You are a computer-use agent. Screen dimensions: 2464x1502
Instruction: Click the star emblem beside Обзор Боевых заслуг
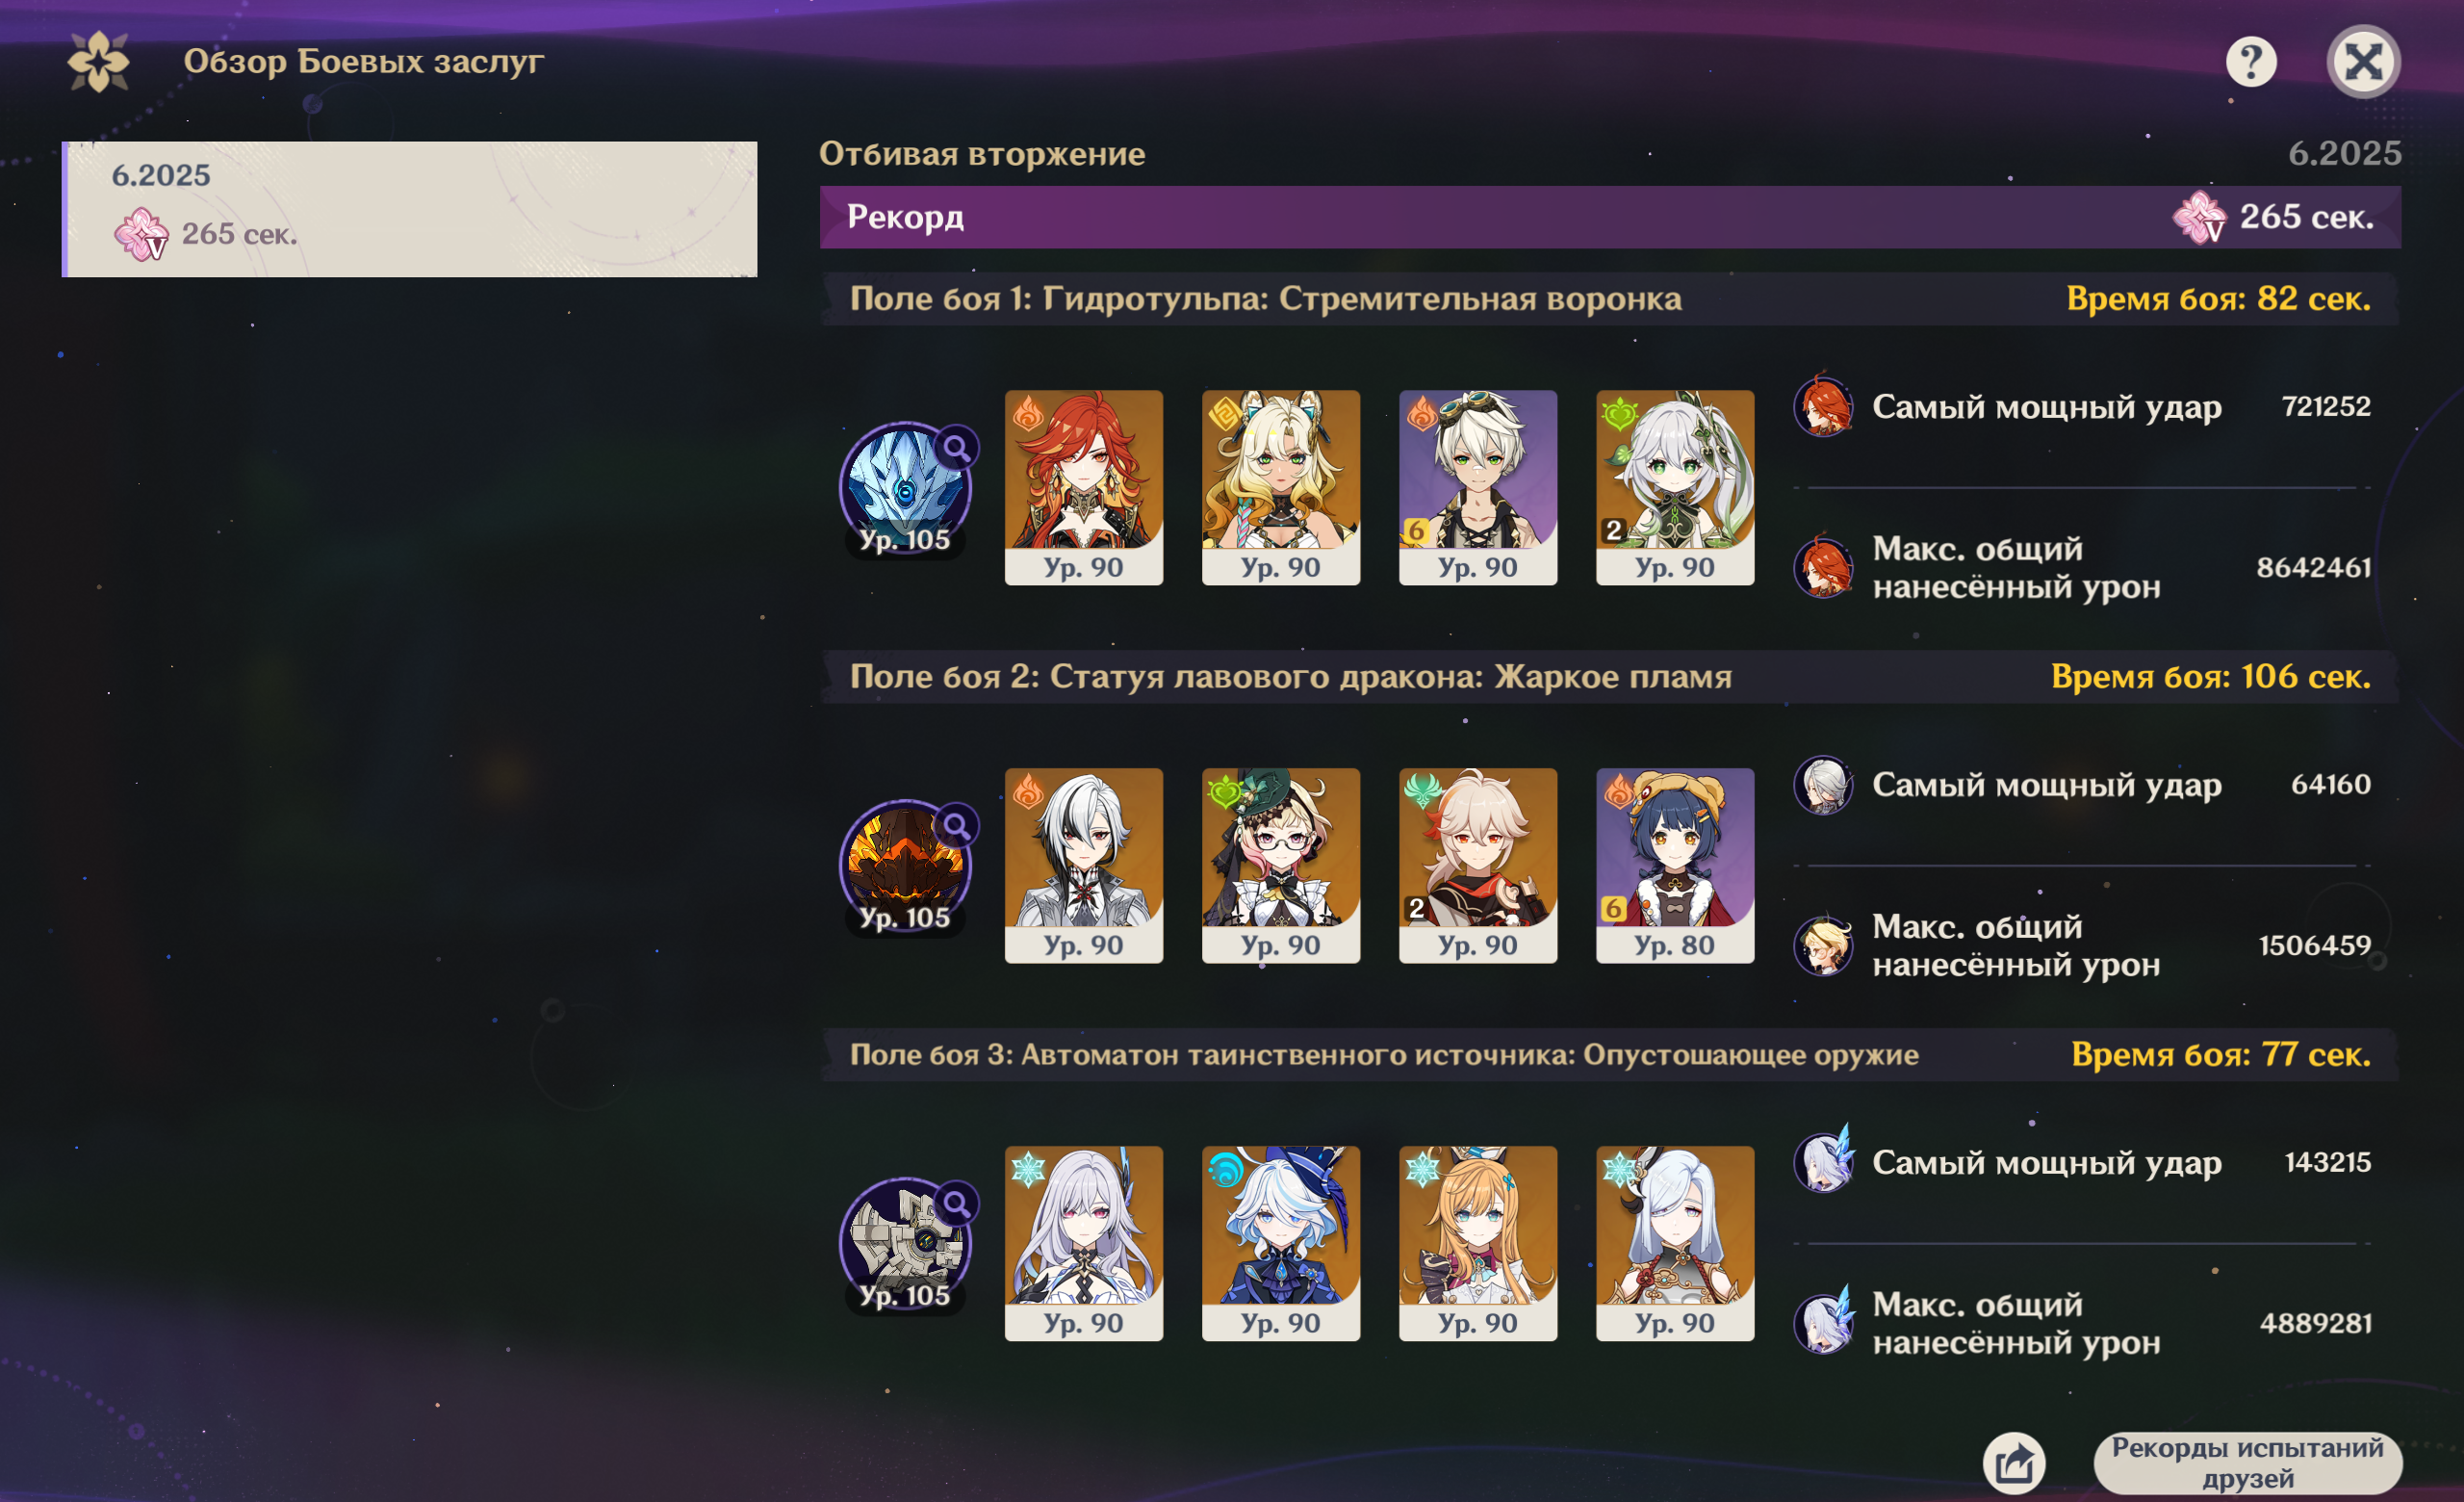tap(98, 62)
